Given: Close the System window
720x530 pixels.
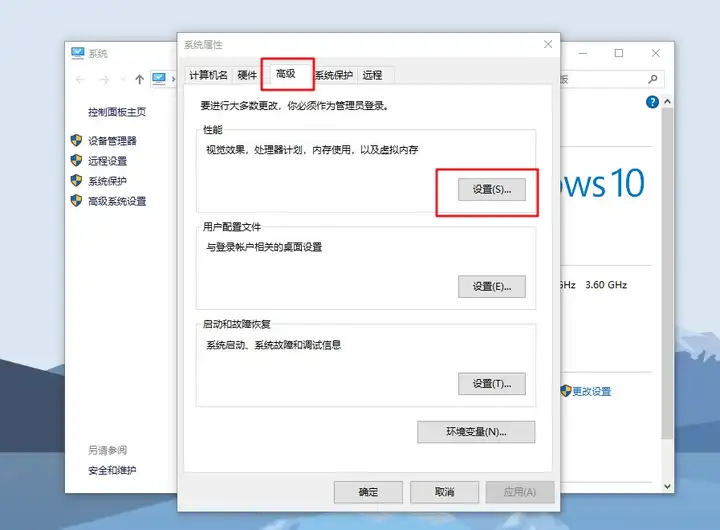Looking at the screenshot, I should 656,53.
